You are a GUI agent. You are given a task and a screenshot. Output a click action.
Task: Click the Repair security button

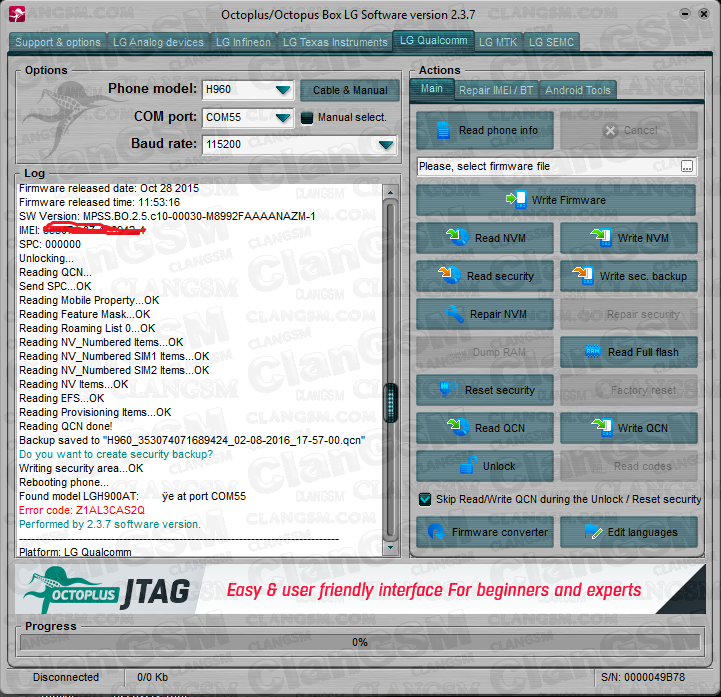point(629,314)
